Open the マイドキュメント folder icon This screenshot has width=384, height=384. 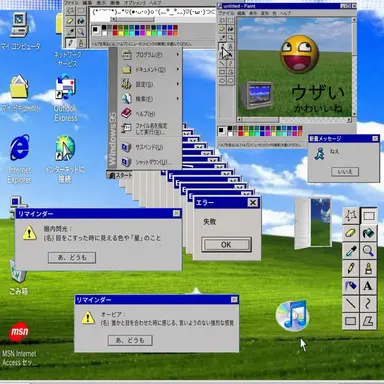pyautogui.click(x=20, y=93)
